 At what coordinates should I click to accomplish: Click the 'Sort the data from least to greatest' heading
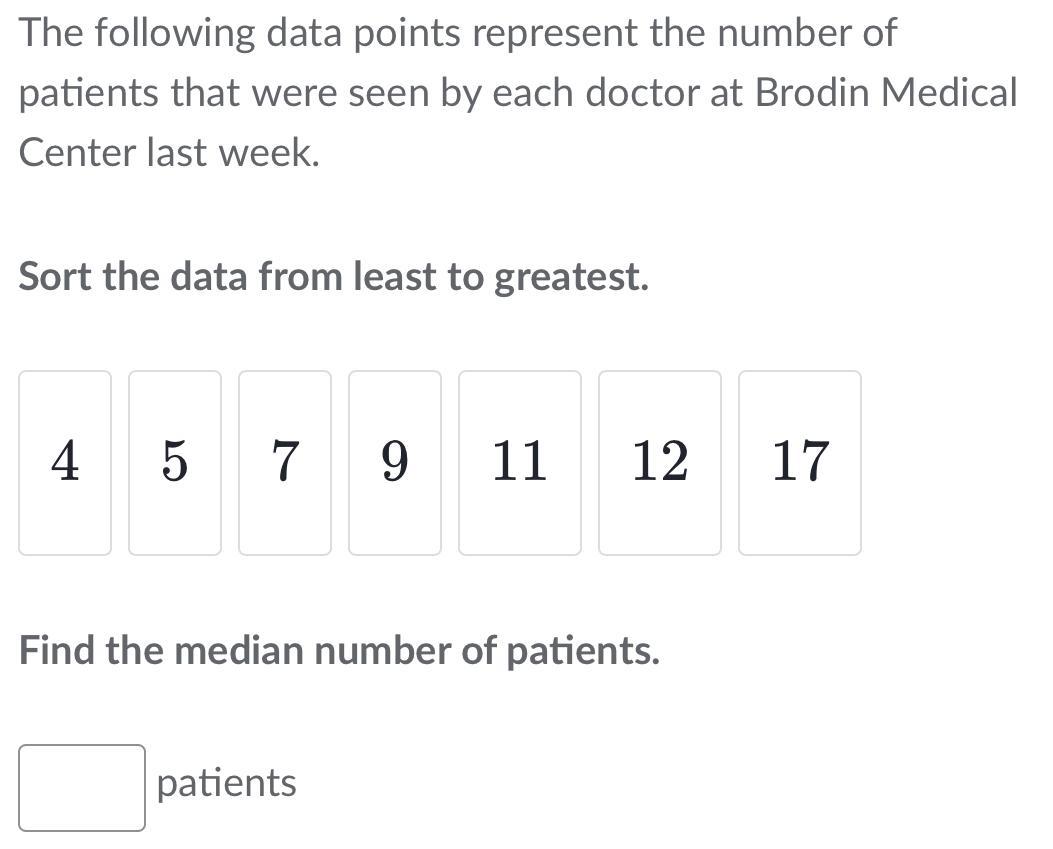click(334, 276)
